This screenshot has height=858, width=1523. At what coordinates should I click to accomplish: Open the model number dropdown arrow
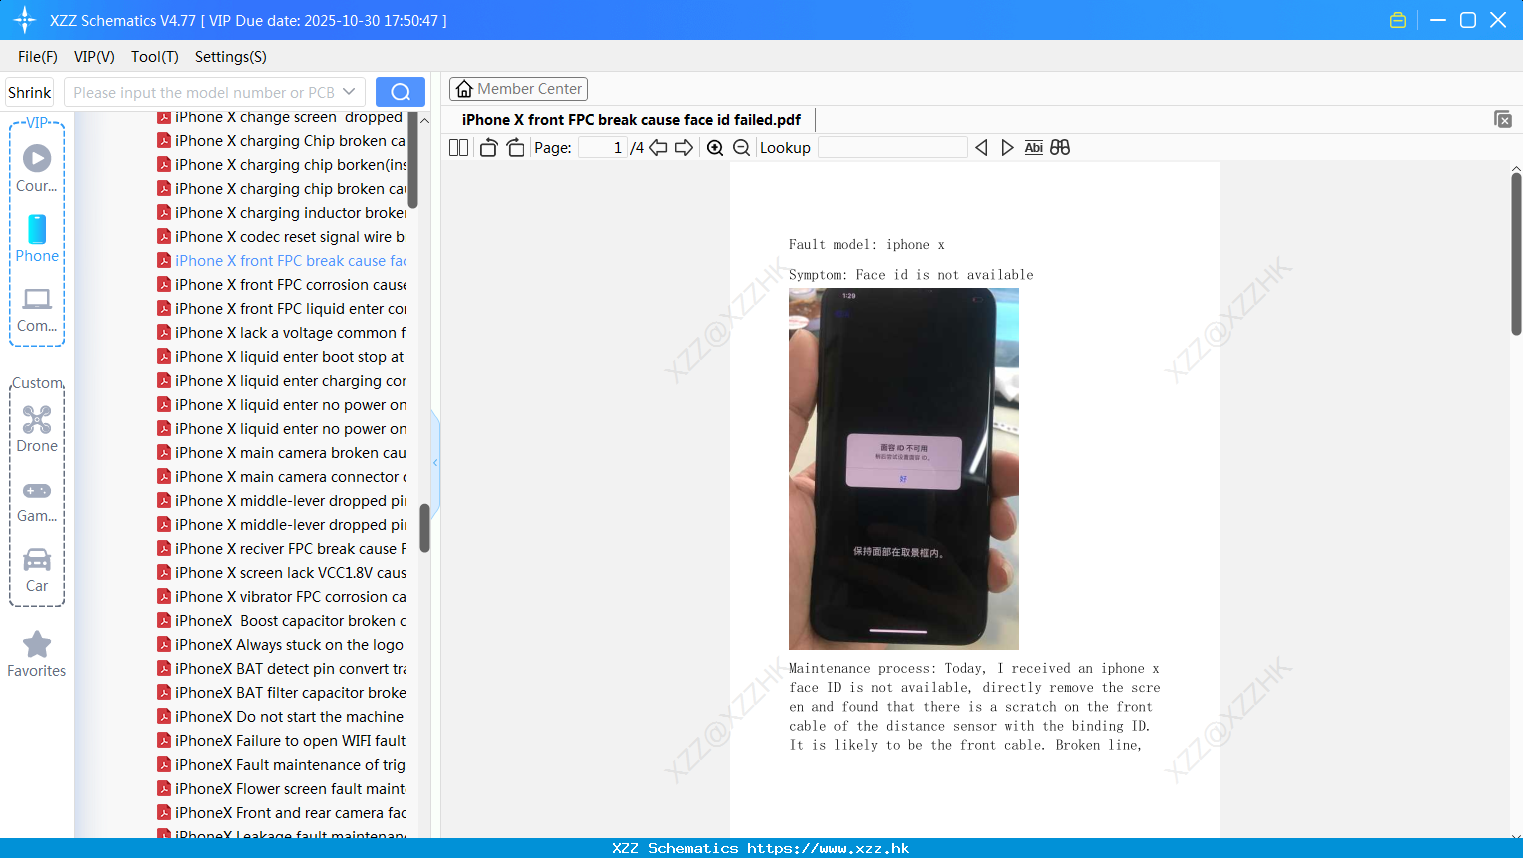349,92
